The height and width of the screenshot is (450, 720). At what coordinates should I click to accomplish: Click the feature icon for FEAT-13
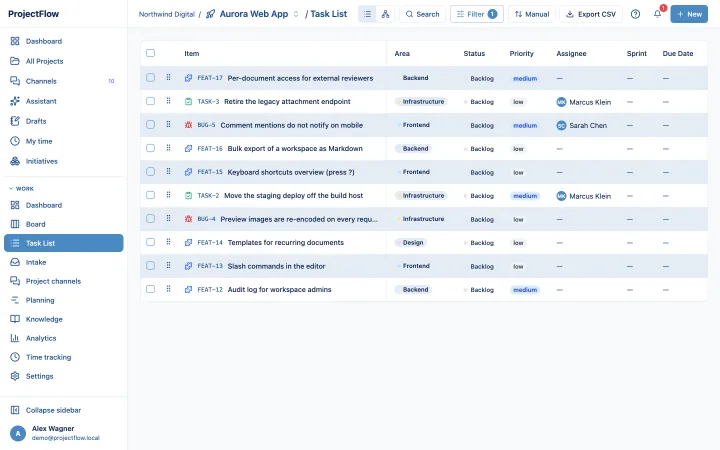[x=188, y=266]
